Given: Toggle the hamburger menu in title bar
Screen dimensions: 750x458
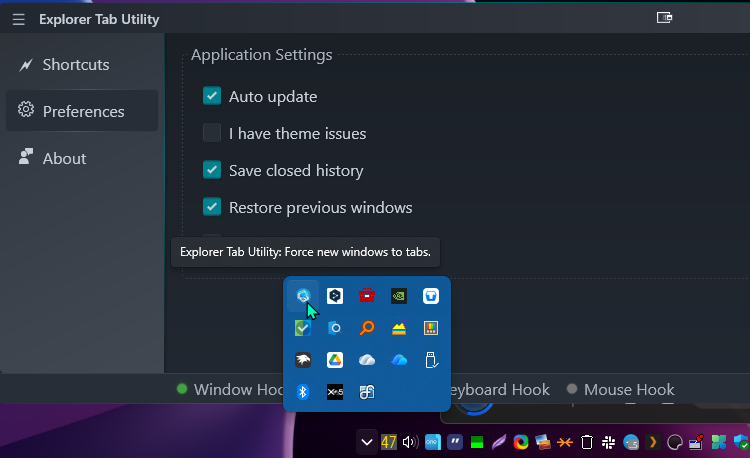Looking at the screenshot, I should [x=18, y=19].
